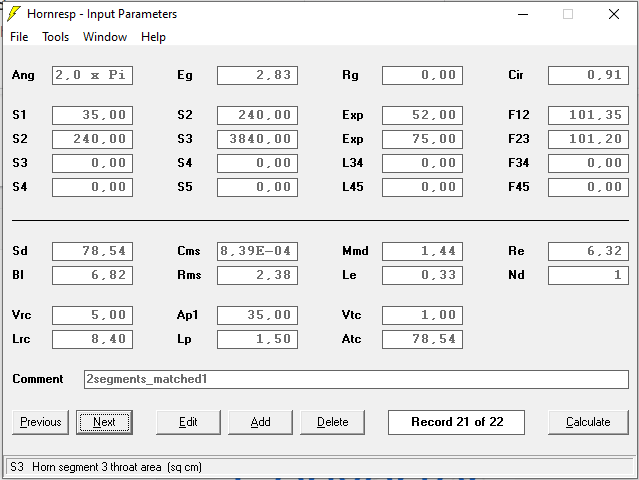639x480 pixels.
Task: Minimize the Hornresp window
Action: [x=523, y=14]
